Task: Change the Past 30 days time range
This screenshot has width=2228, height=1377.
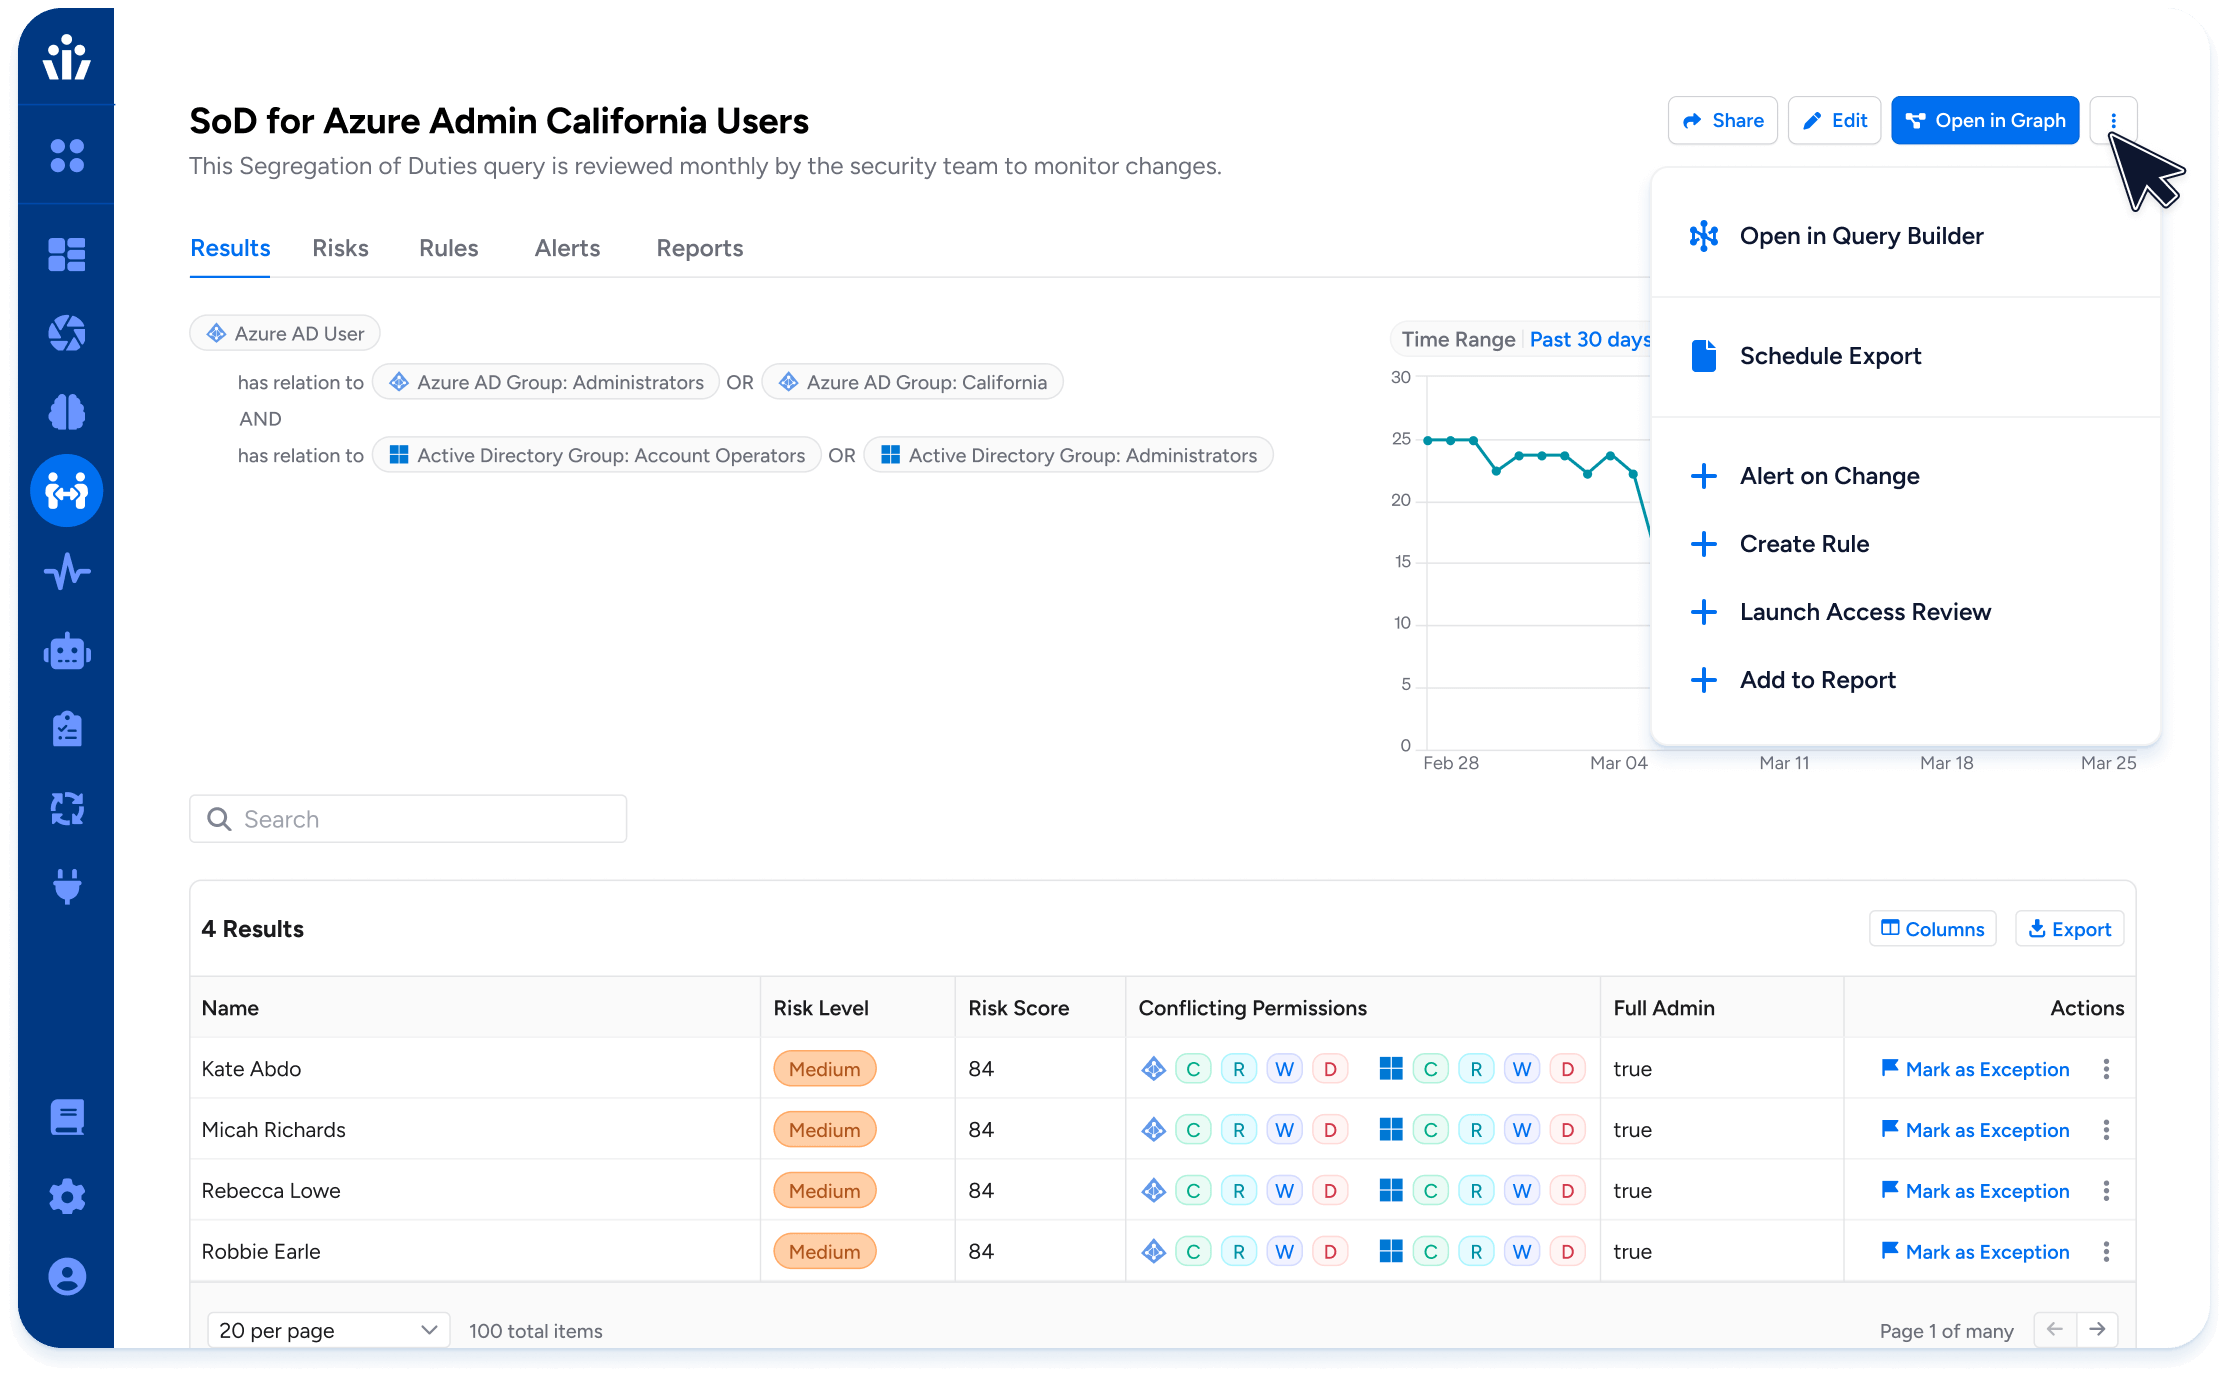Action: 1590,340
